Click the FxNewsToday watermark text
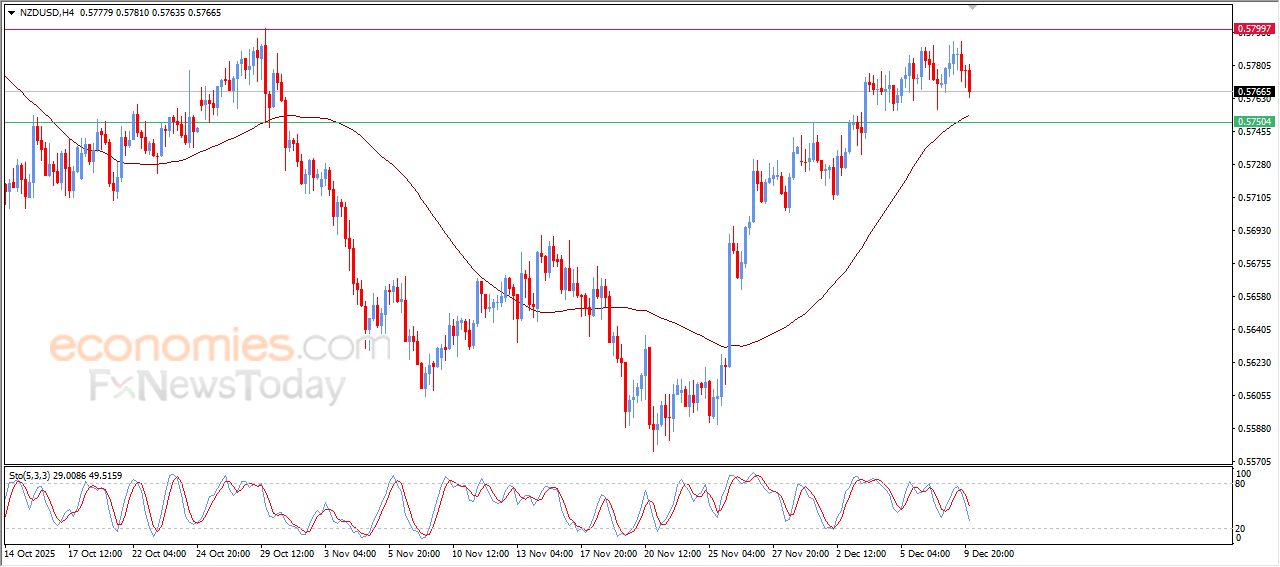Viewport: 1280px width, 567px height. click(x=218, y=386)
